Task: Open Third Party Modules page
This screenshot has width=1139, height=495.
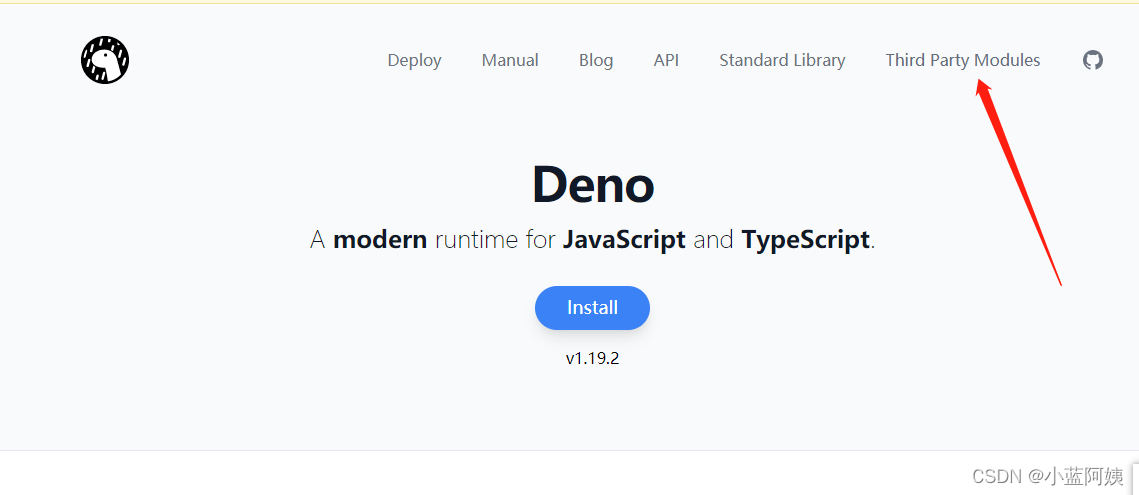Action: pyautogui.click(x=962, y=60)
